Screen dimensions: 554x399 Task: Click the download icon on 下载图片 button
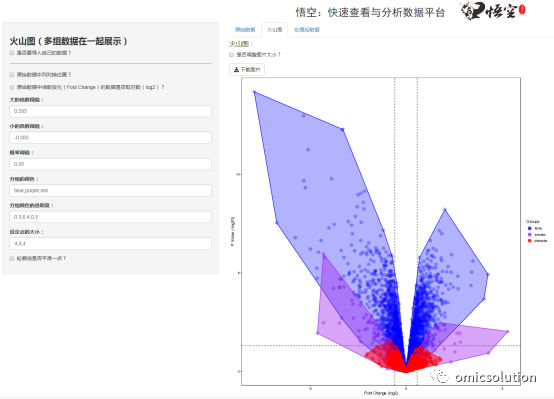236,70
